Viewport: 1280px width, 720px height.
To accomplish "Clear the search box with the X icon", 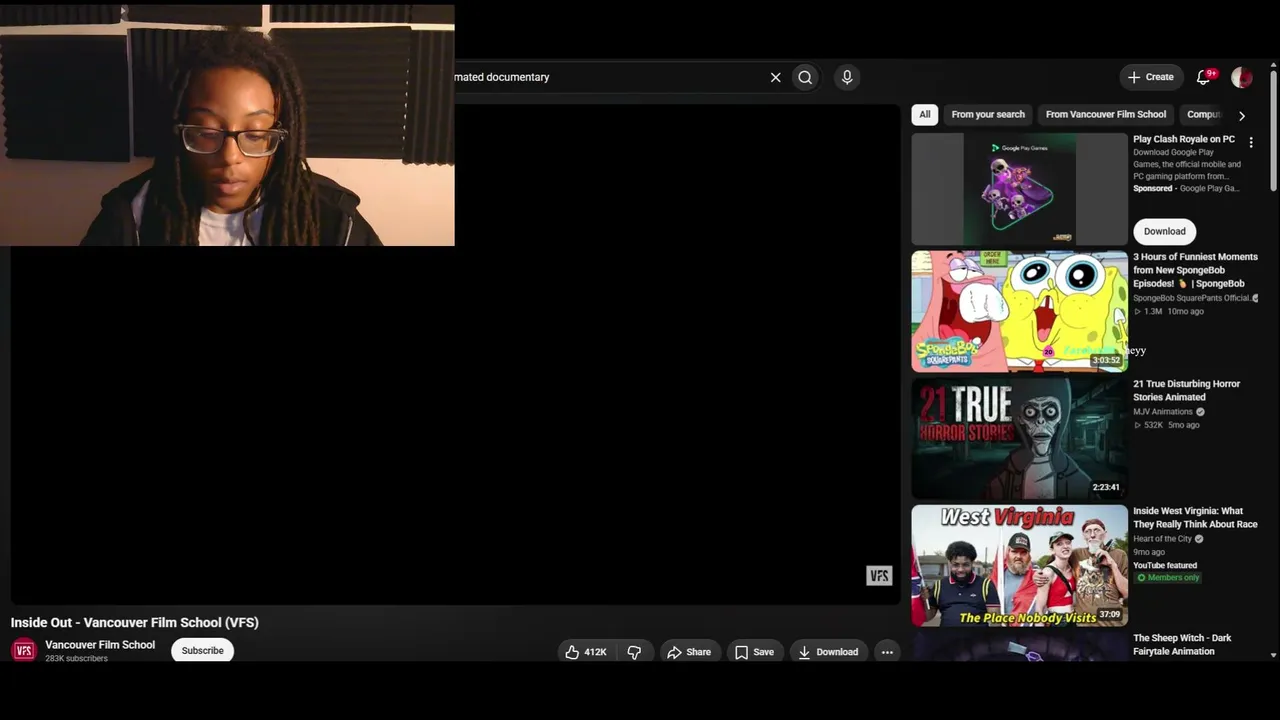I will [x=775, y=77].
